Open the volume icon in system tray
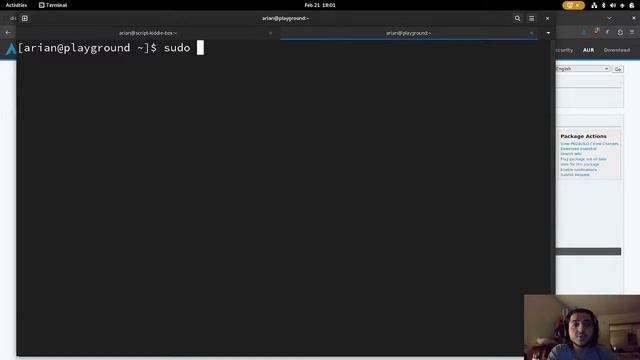The width and height of the screenshot is (640, 360). (613, 5)
